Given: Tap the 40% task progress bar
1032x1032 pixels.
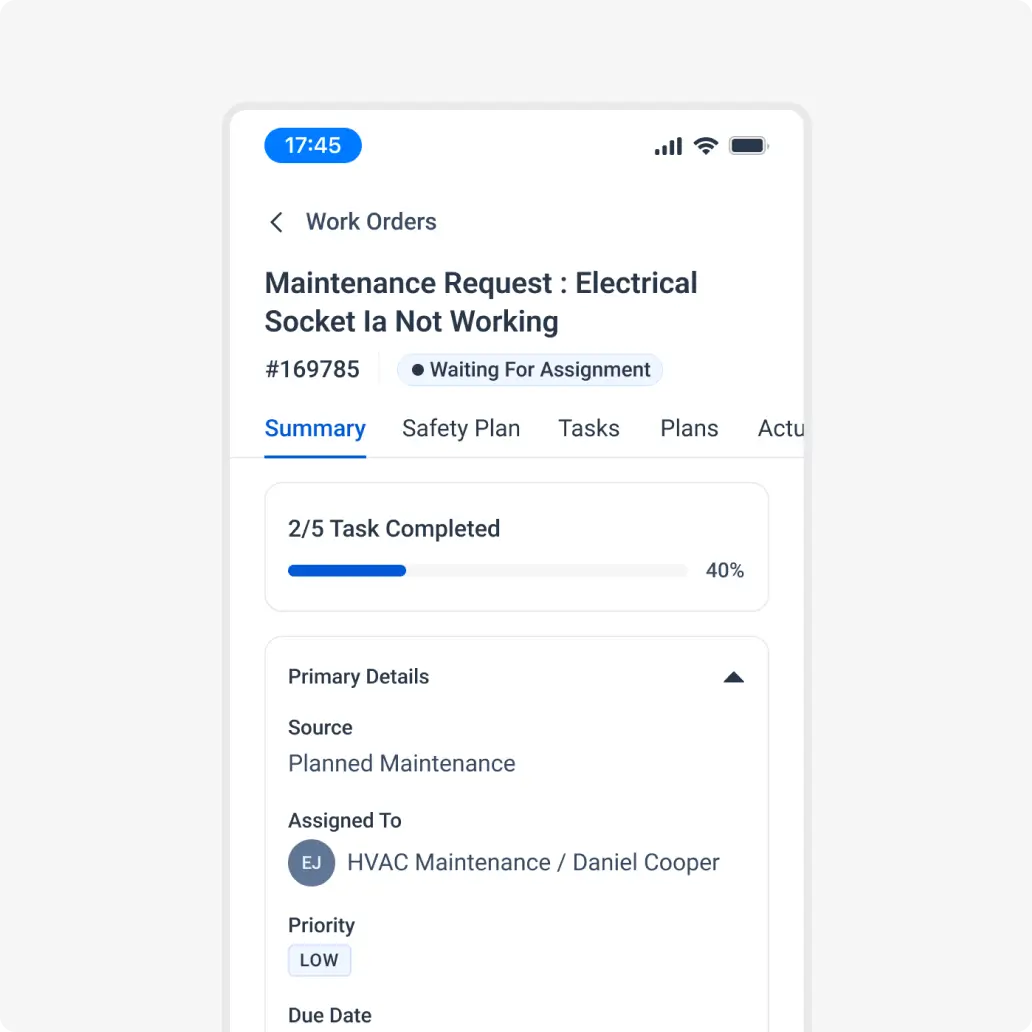Looking at the screenshot, I should pyautogui.click(x=487, y=570).
